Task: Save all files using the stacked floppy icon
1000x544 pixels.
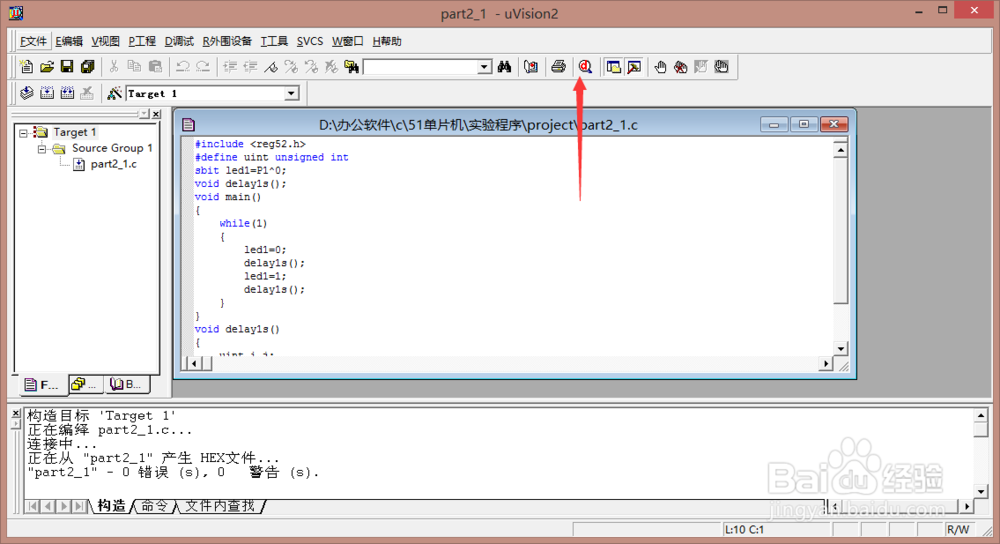Action: click(87, 66)
